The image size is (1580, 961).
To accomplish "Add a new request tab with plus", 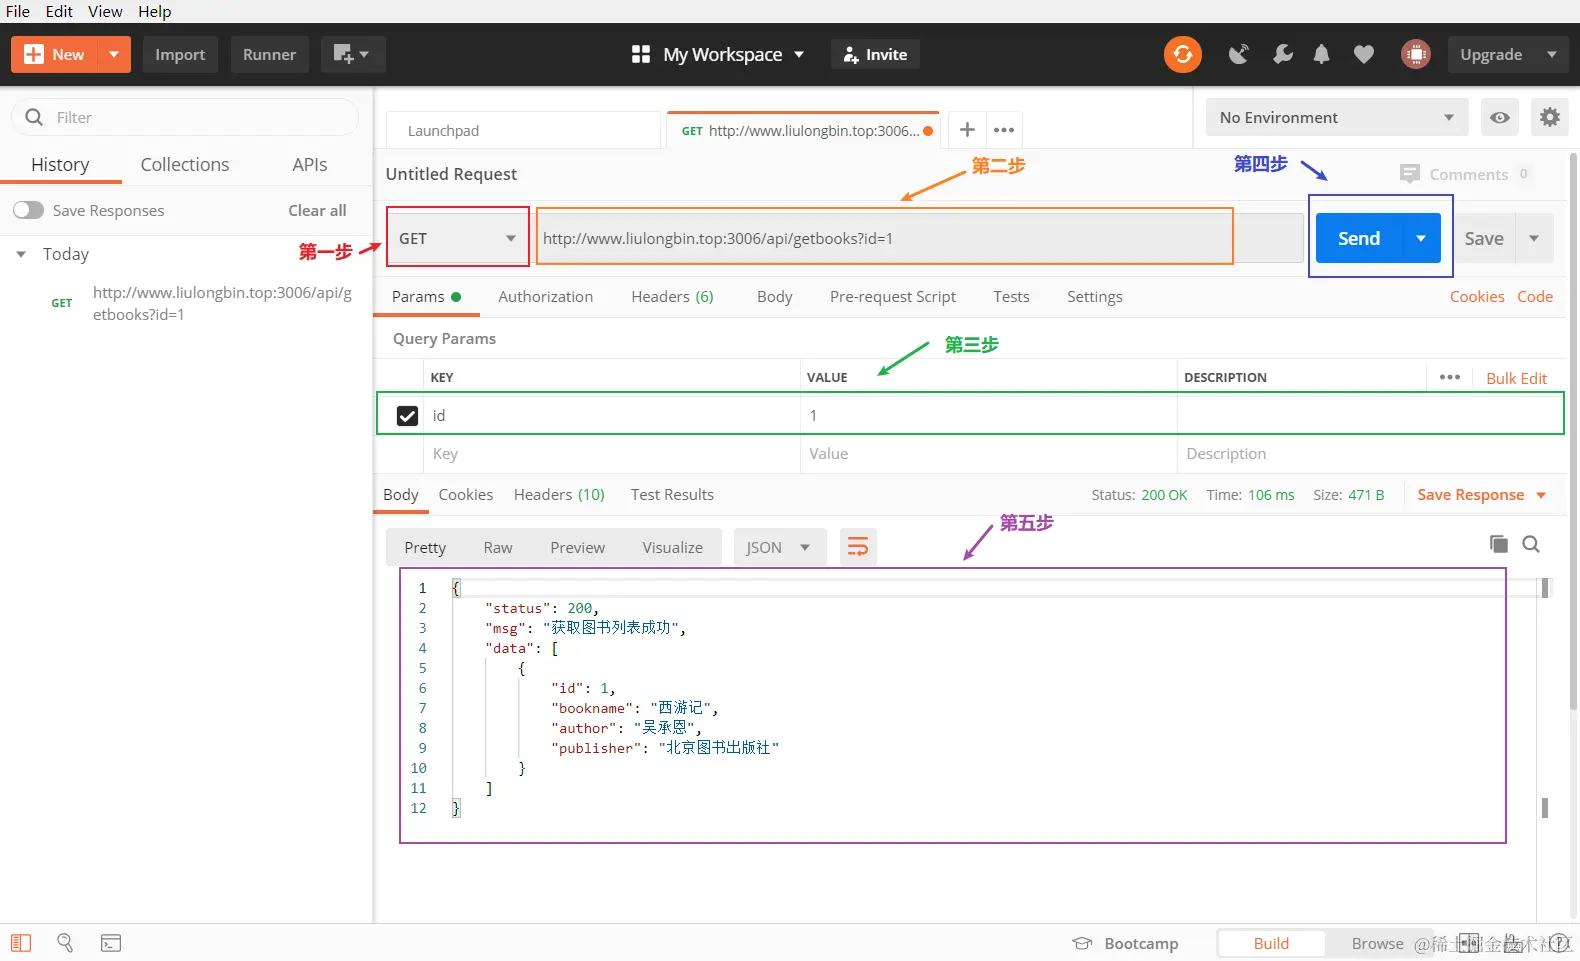I will pos(967,130).
